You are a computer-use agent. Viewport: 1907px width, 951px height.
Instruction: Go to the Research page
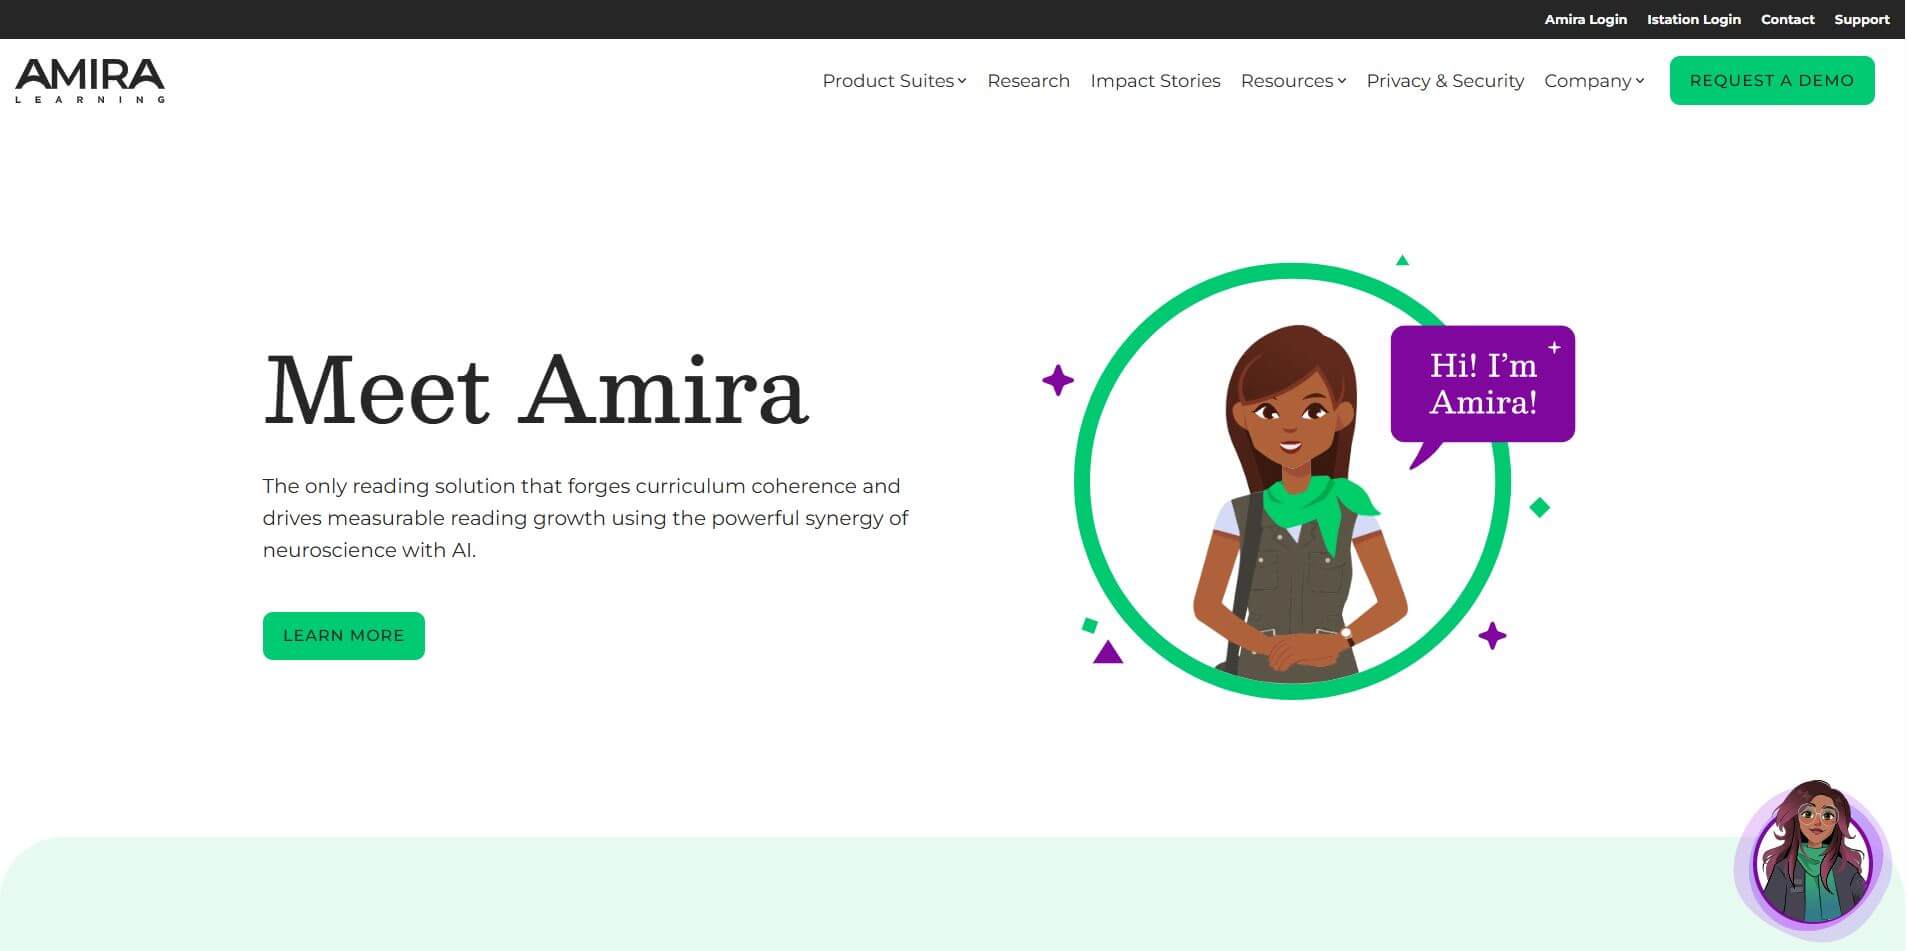pyautogui.click(x=1028, y=81)
